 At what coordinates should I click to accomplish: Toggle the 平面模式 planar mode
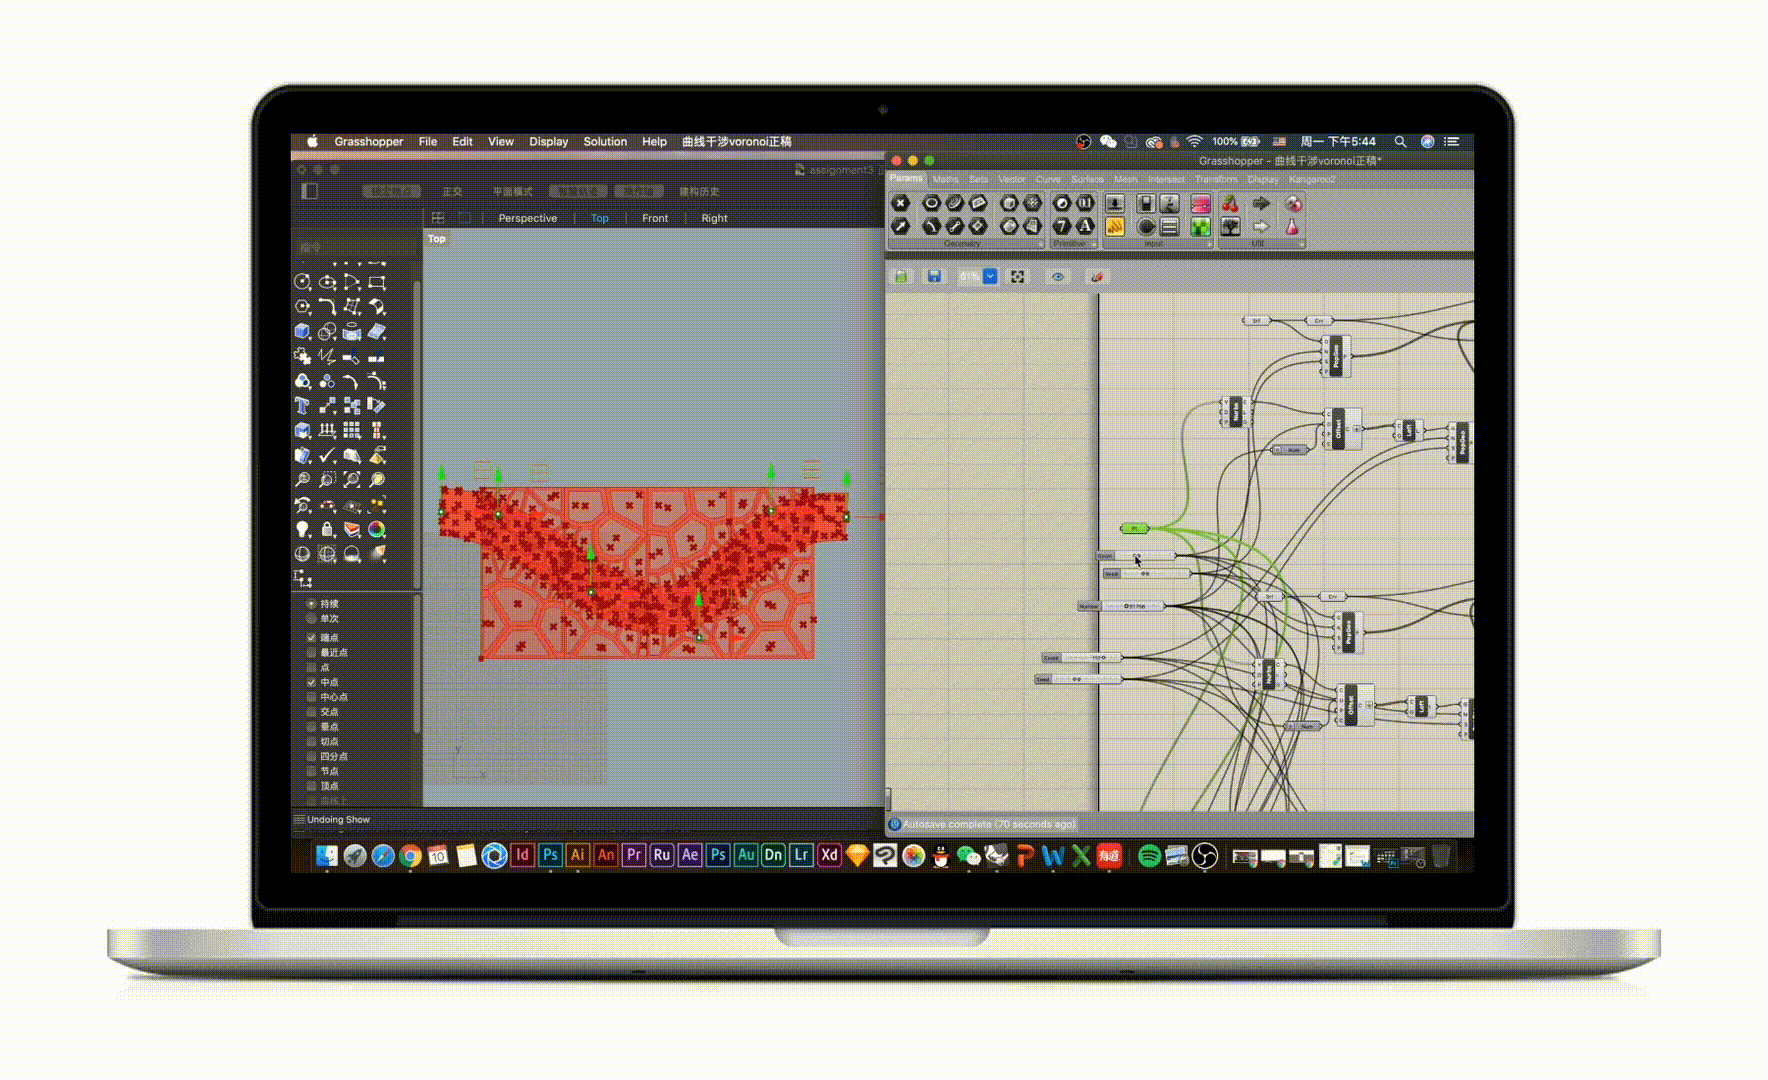[x=512, y=191]
